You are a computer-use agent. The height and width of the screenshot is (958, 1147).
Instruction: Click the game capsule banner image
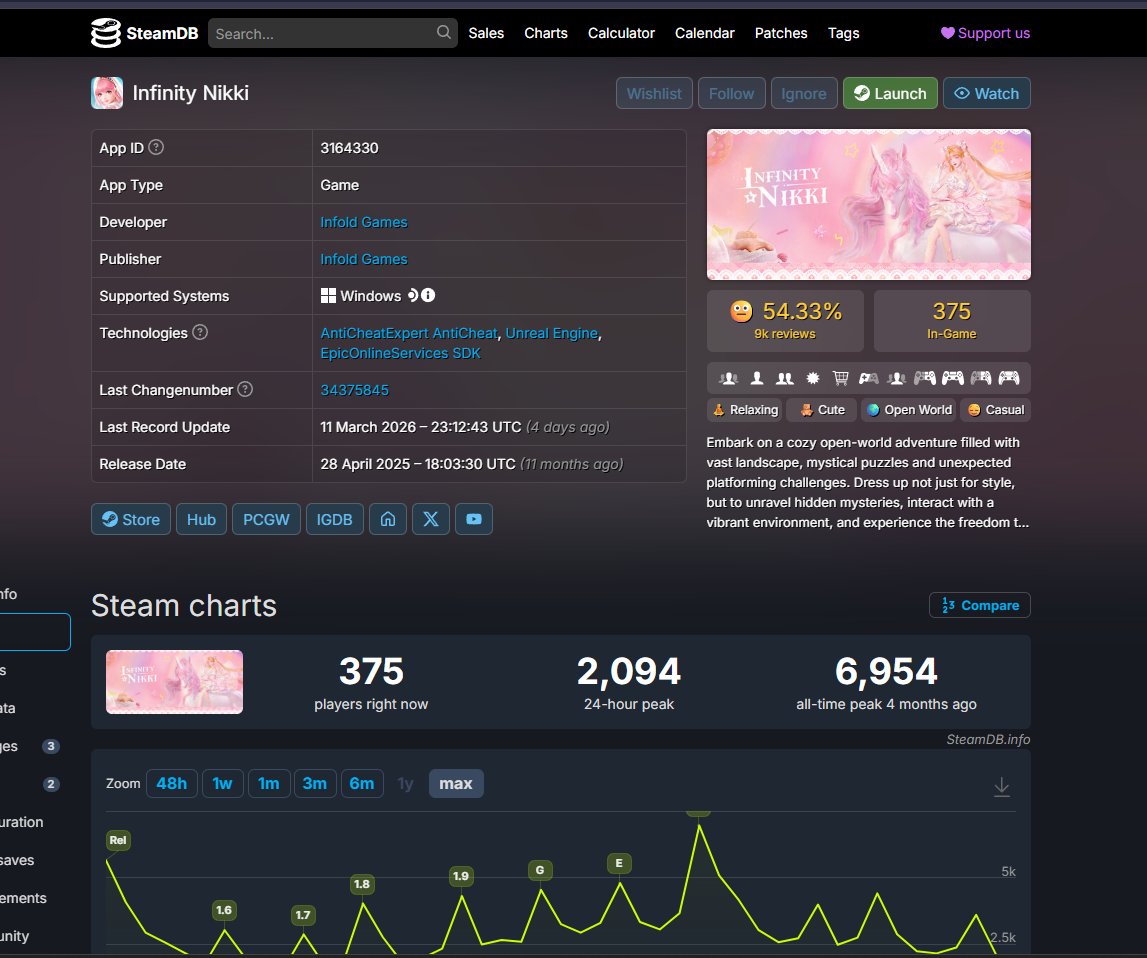click(x=868, y=205)
